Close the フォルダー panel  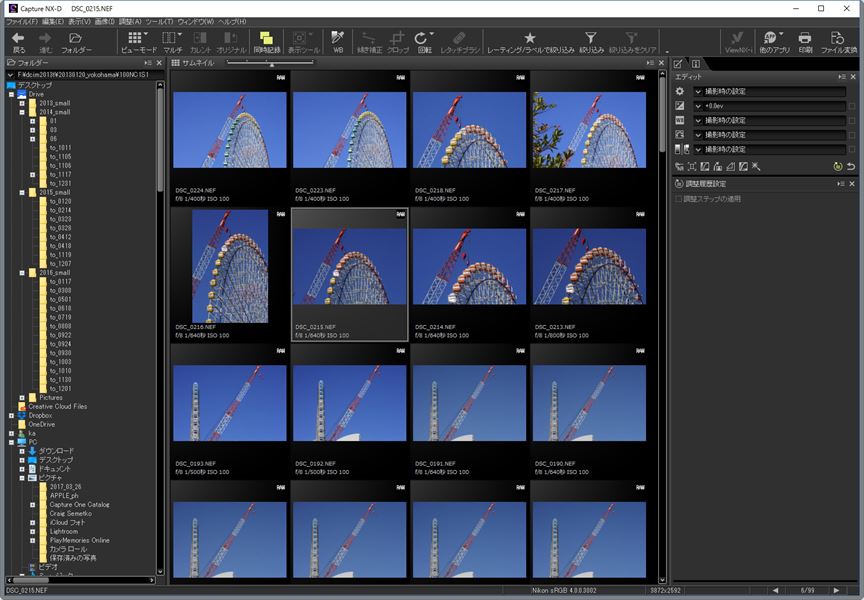[x=160, y=63]
